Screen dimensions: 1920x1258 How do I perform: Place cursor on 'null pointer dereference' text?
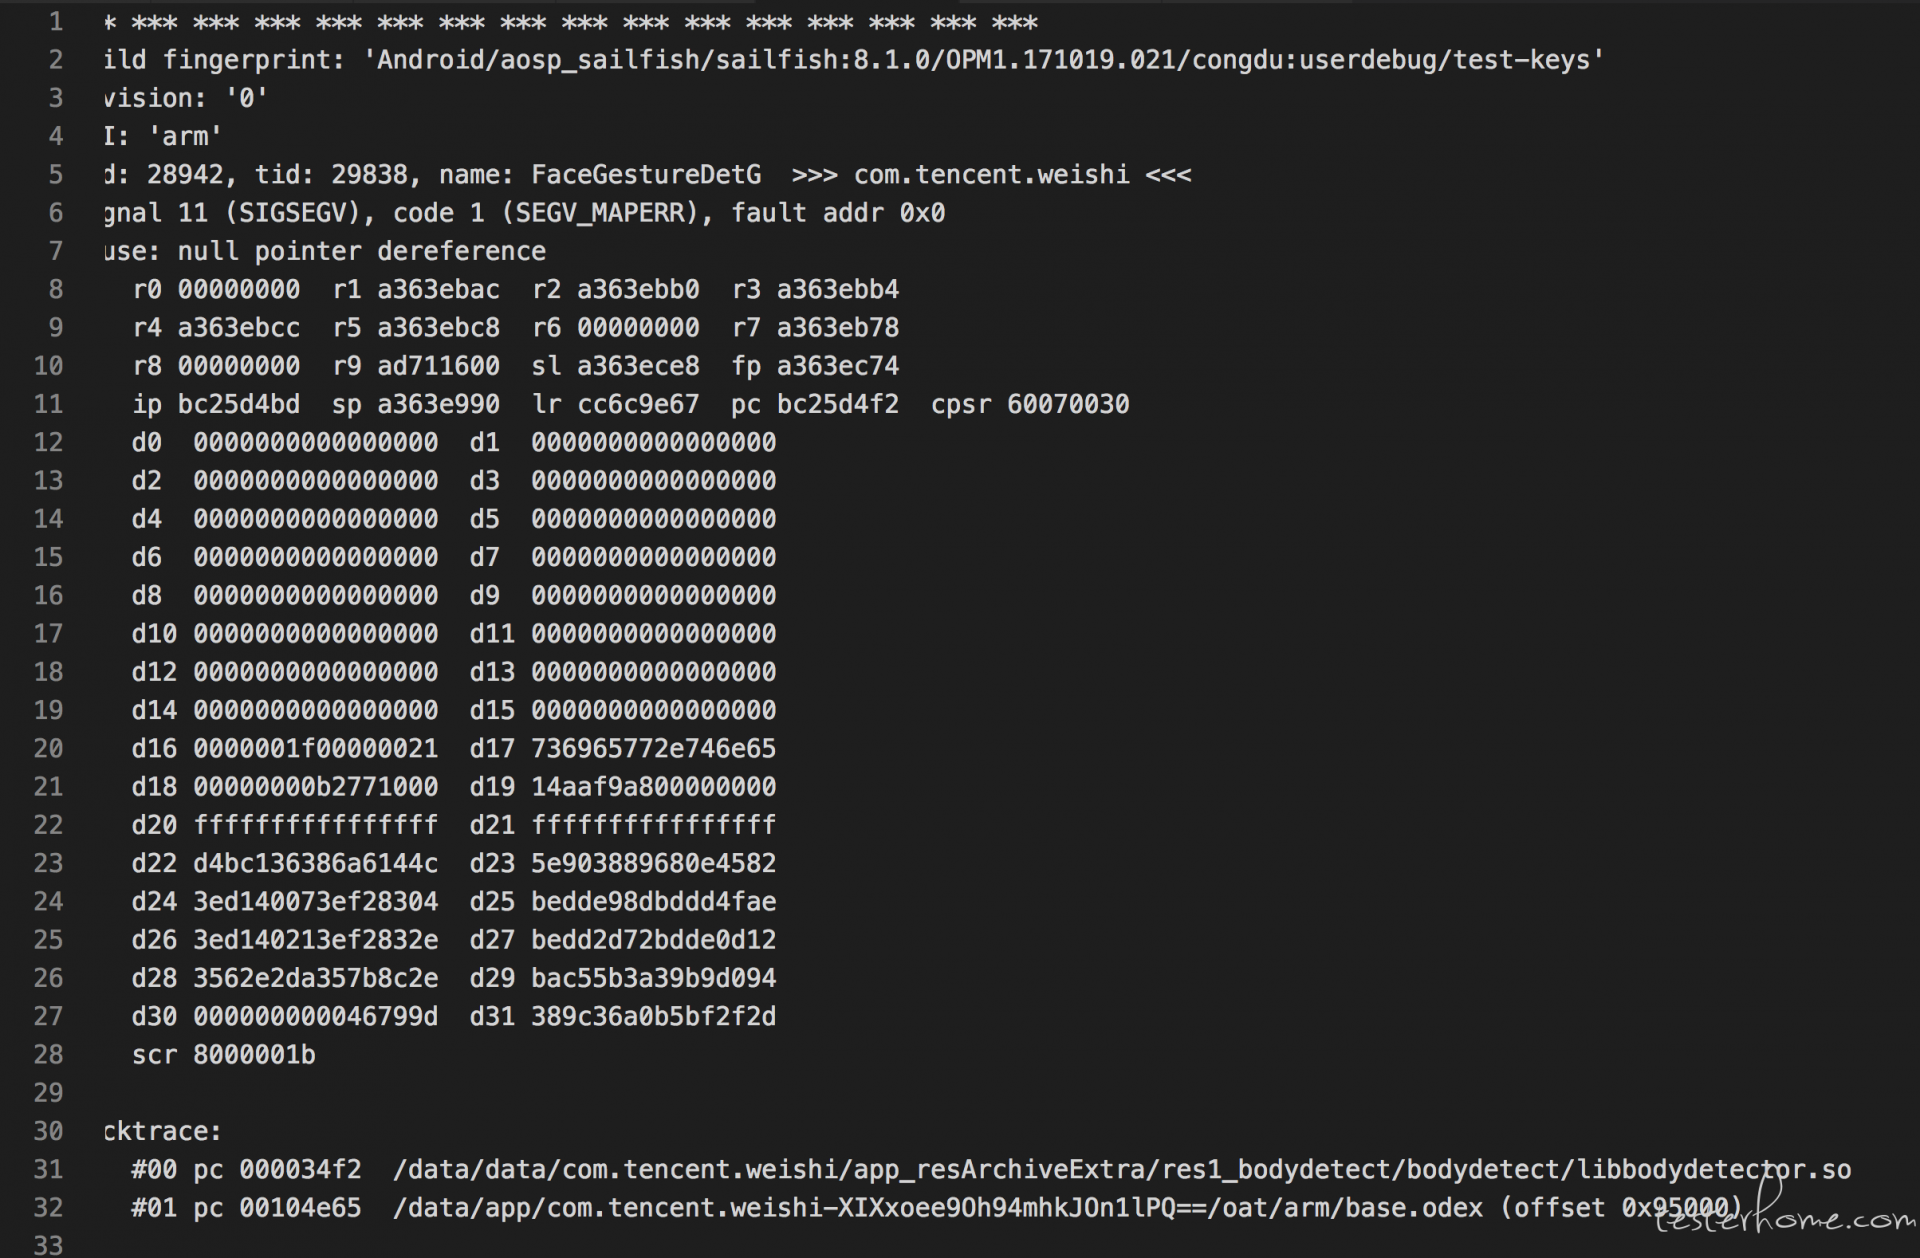click(x=362, y=251)
